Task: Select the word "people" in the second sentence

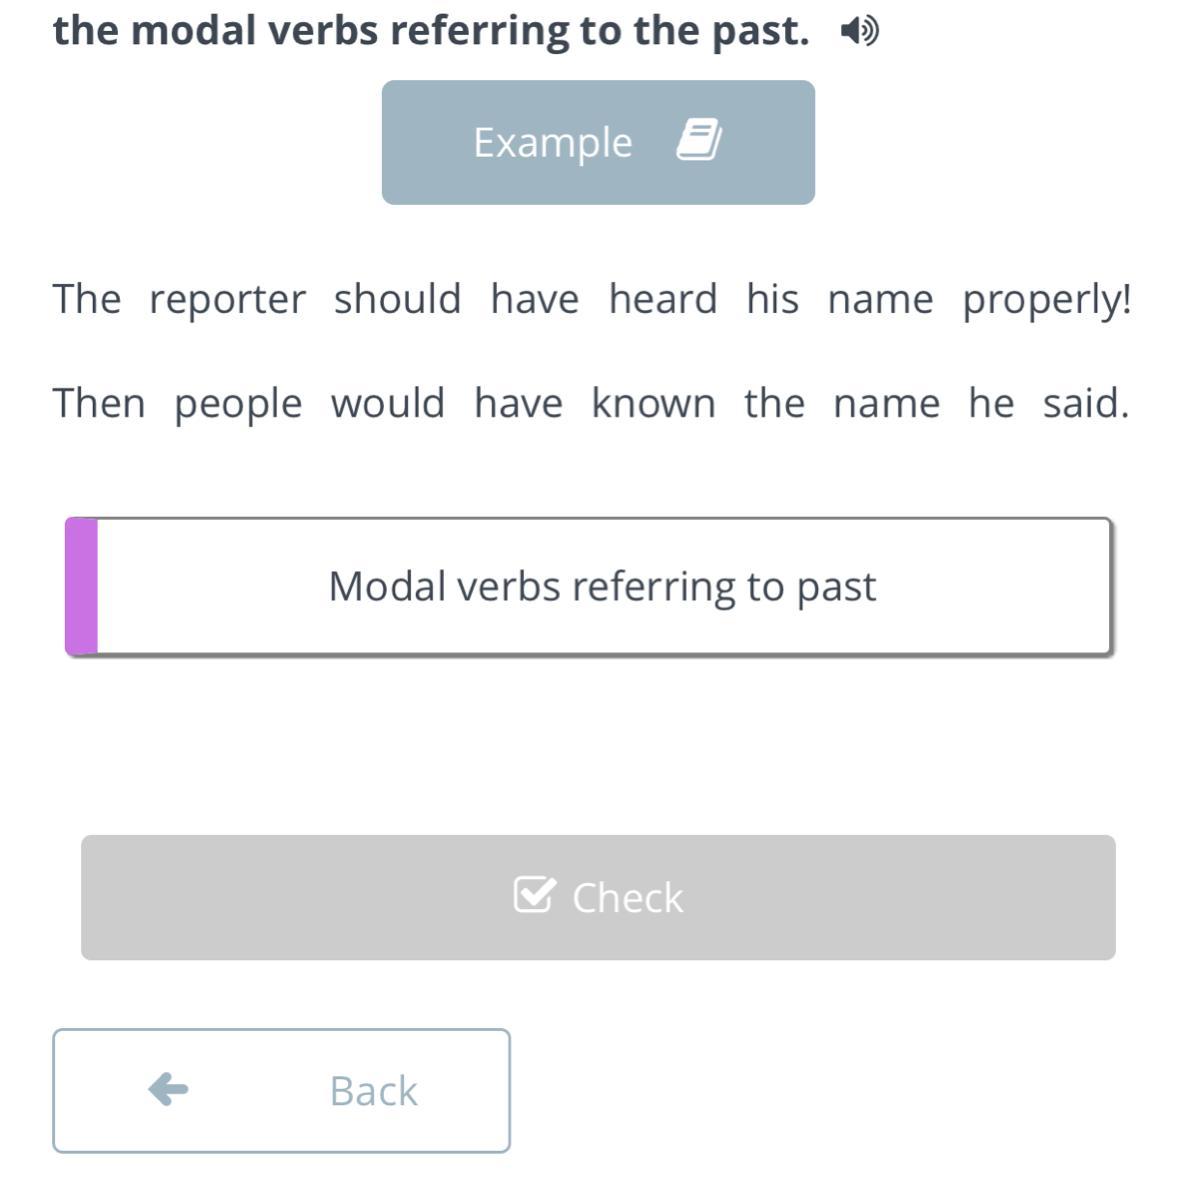Action: pyautogui.click(x=238, y=405)
